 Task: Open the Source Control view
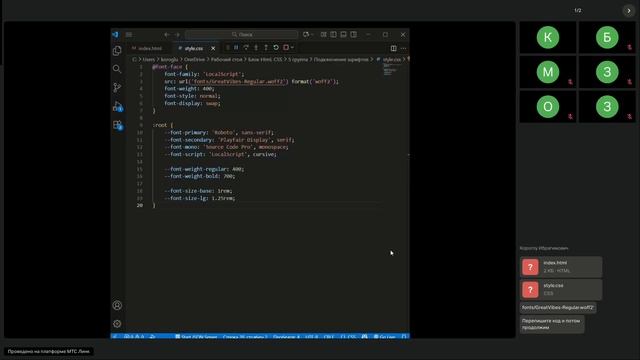[117, 87]
